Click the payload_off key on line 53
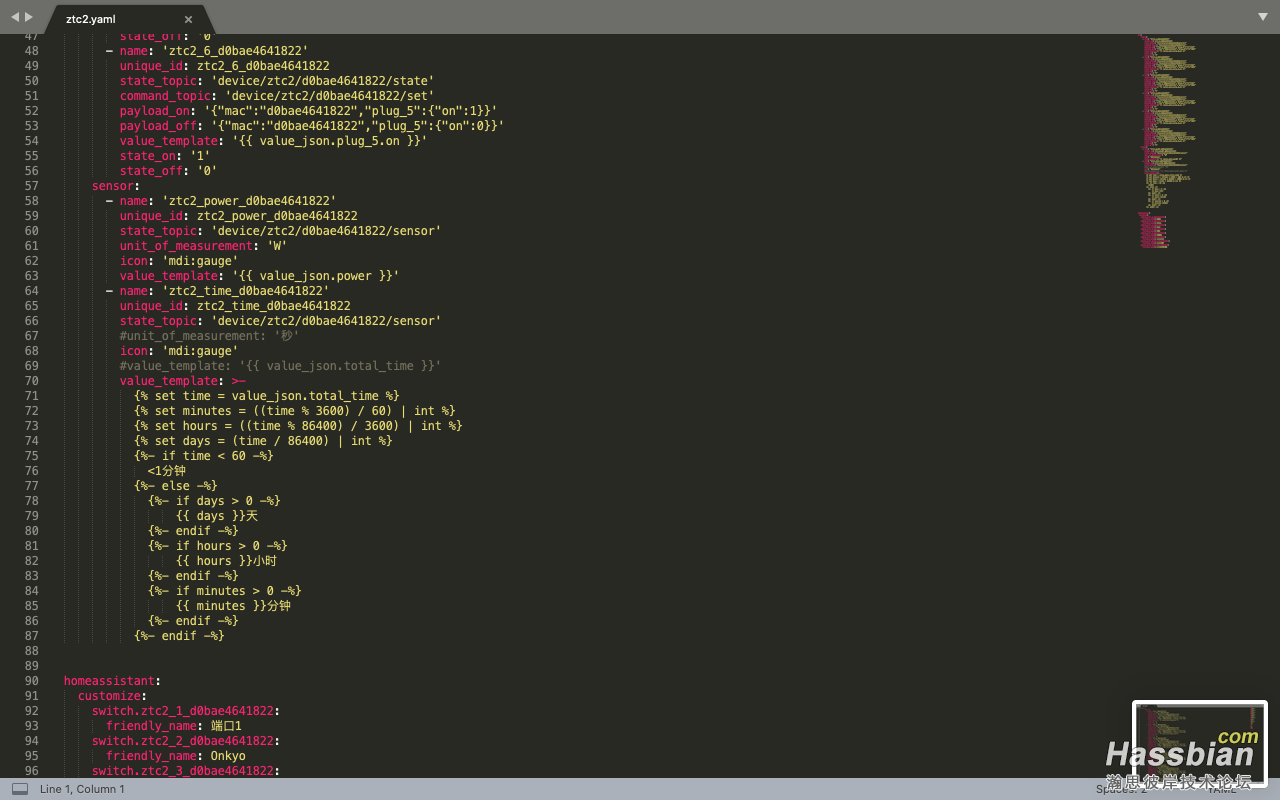 [162, 126]
